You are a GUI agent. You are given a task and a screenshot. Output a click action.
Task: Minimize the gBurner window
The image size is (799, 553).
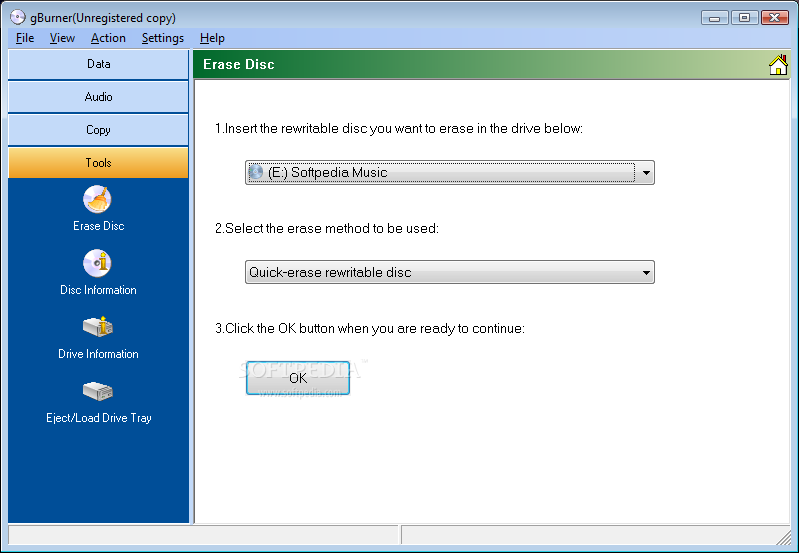click(x=714, y=18)
